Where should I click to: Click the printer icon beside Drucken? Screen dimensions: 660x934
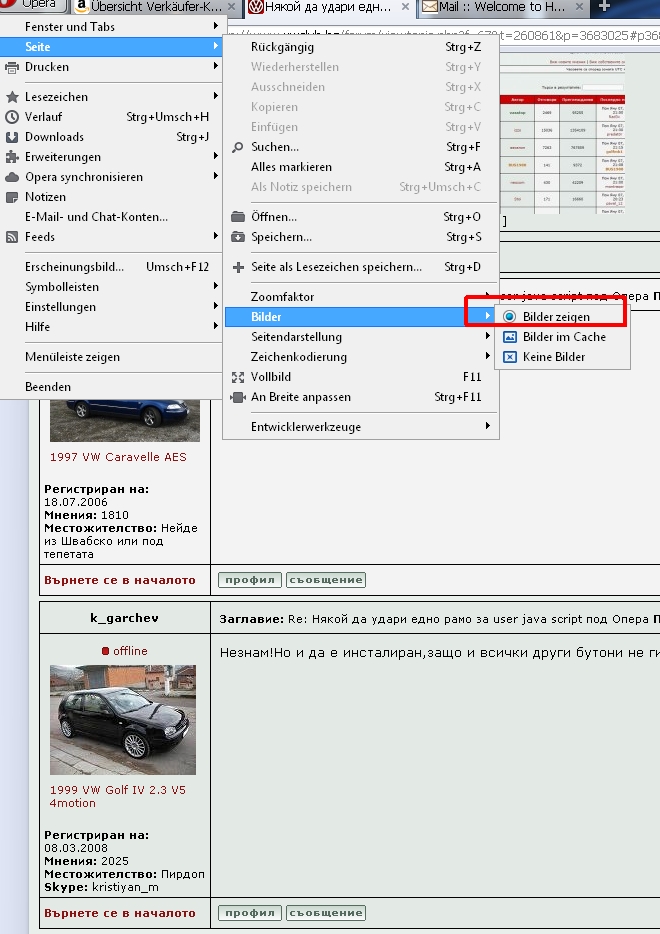[12, 67]
